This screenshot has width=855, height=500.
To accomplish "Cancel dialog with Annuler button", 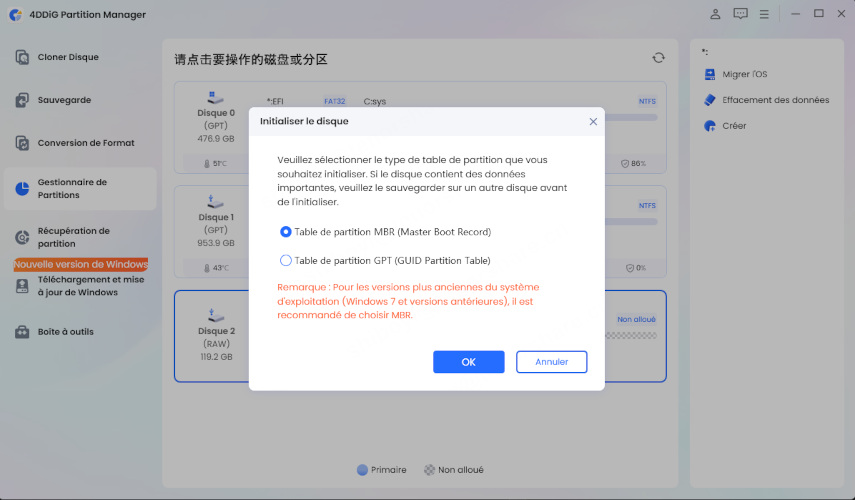I will tap(551, 362).
